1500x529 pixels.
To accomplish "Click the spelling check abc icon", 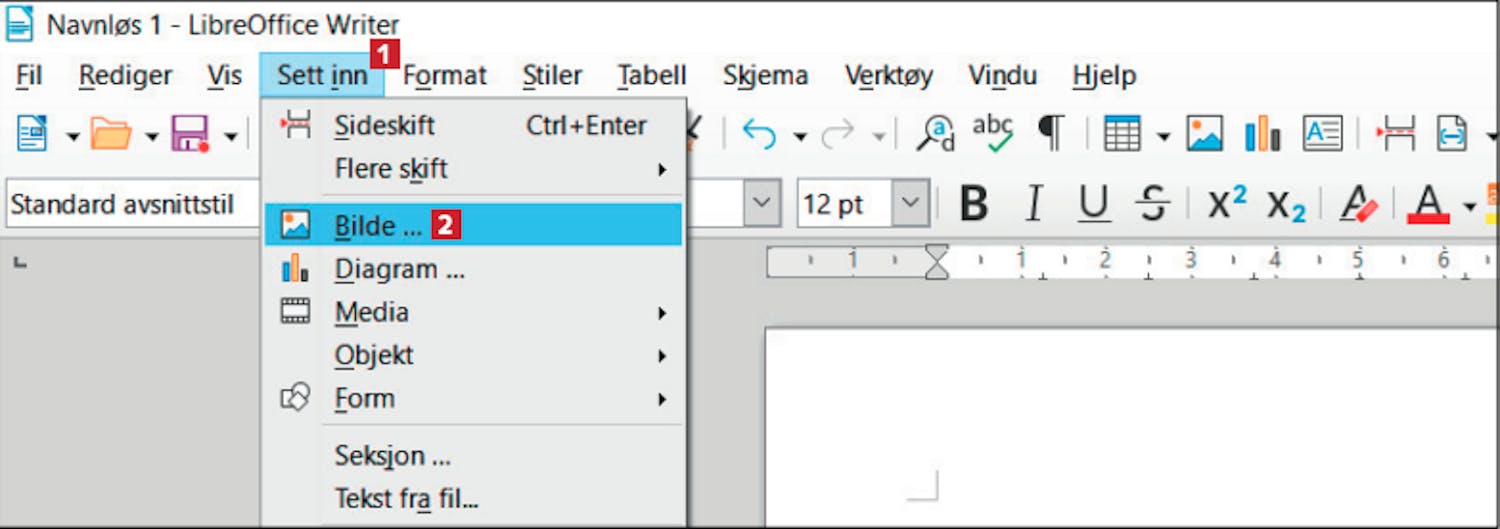I will pyautogui.click(x=993, y=132).
